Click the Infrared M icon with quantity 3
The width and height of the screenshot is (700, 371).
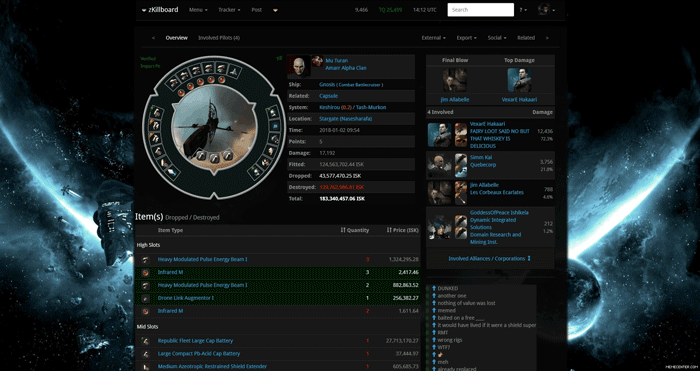(146, 272)
